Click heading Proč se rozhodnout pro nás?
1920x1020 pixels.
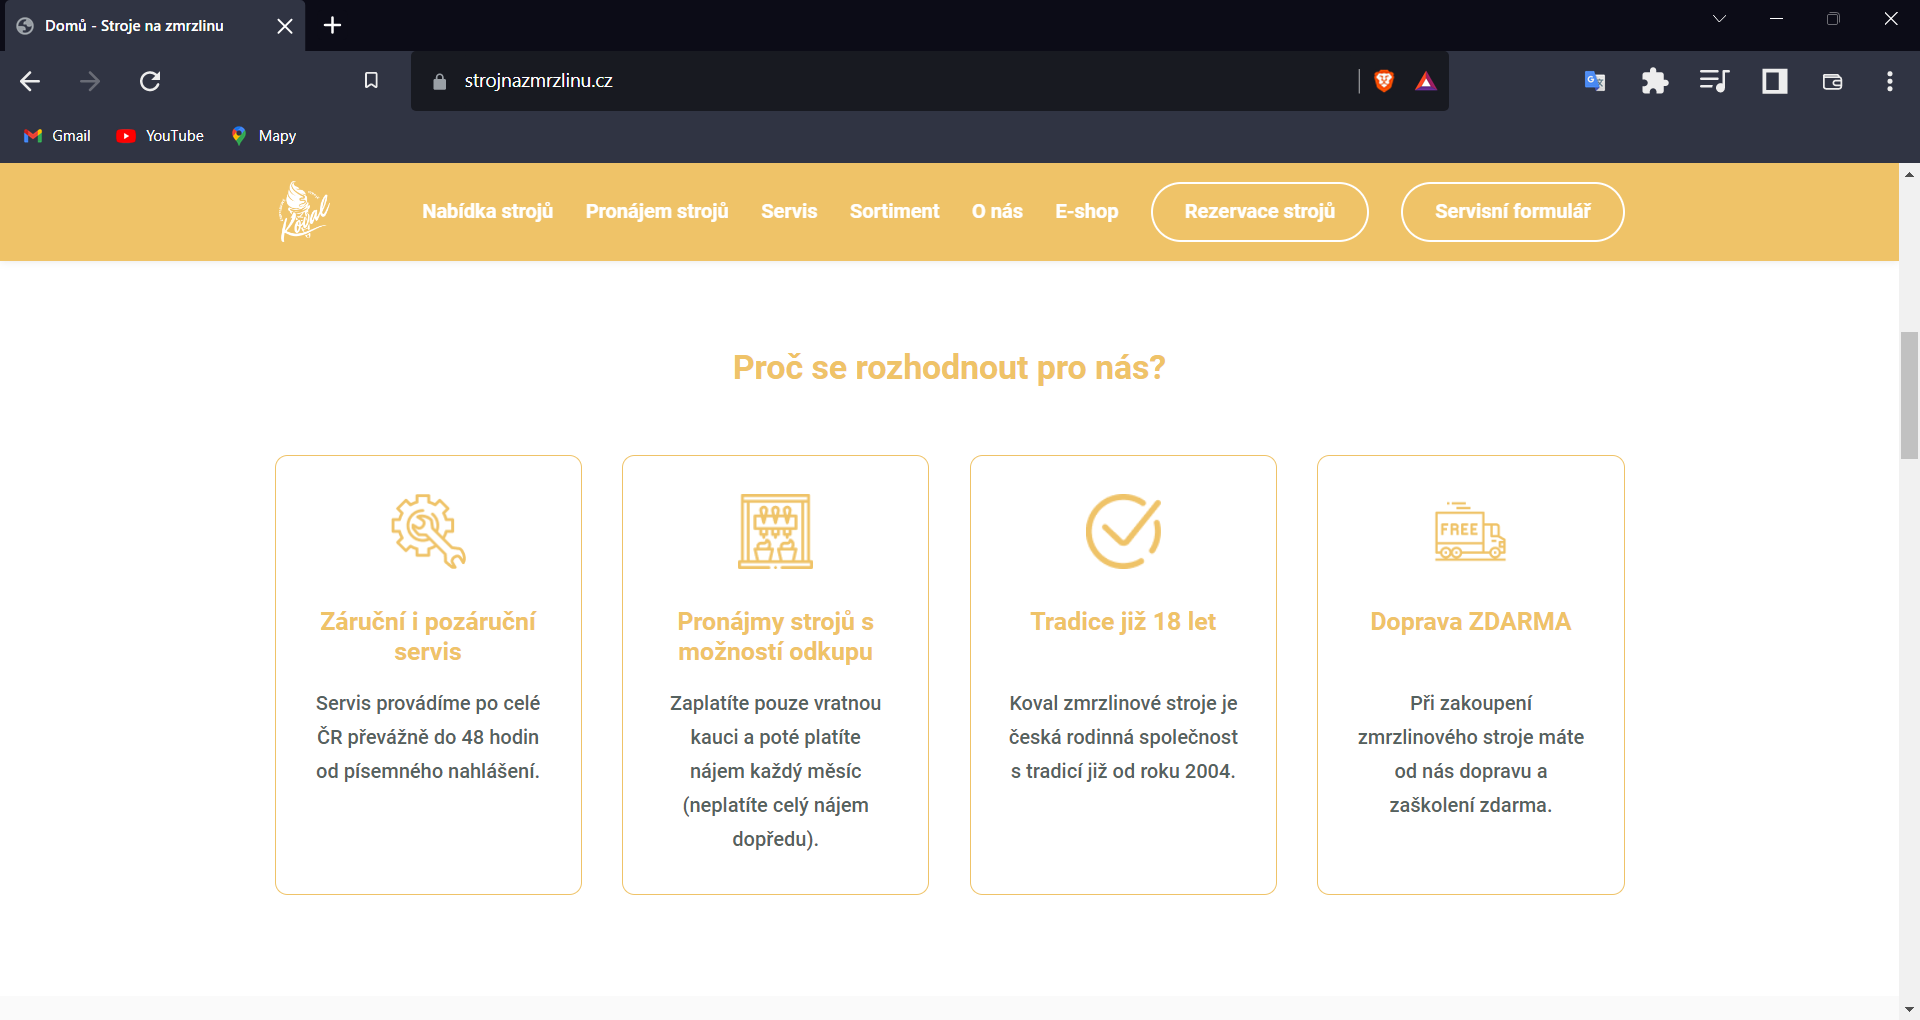(949, 368)
